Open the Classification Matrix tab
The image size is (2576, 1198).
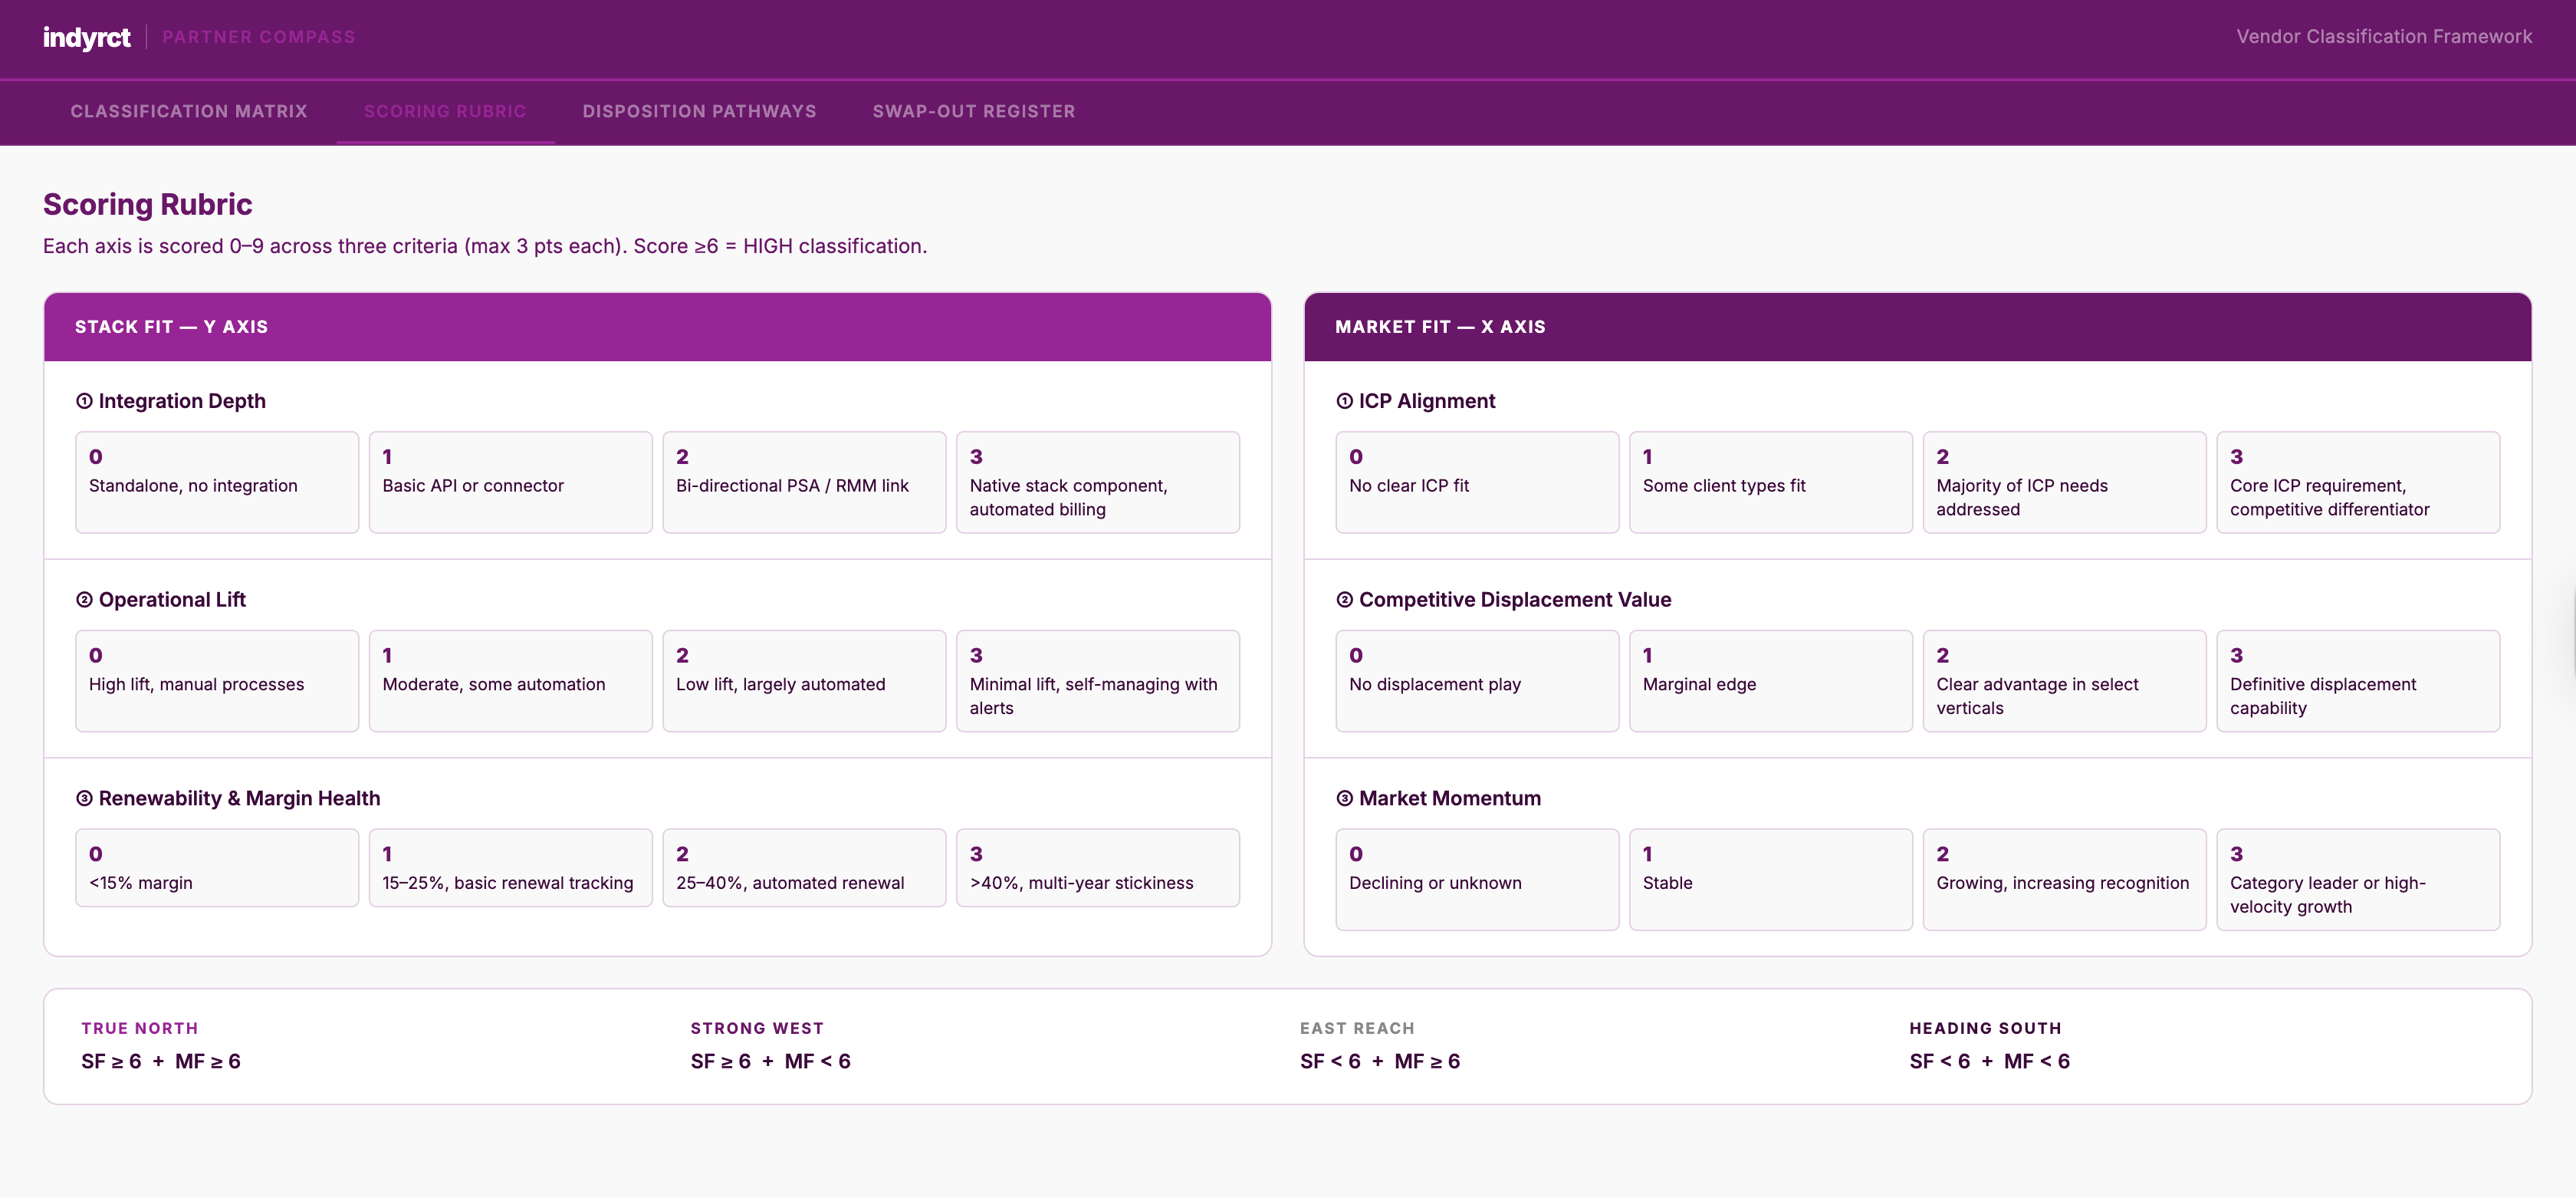[x=189, y=111]
